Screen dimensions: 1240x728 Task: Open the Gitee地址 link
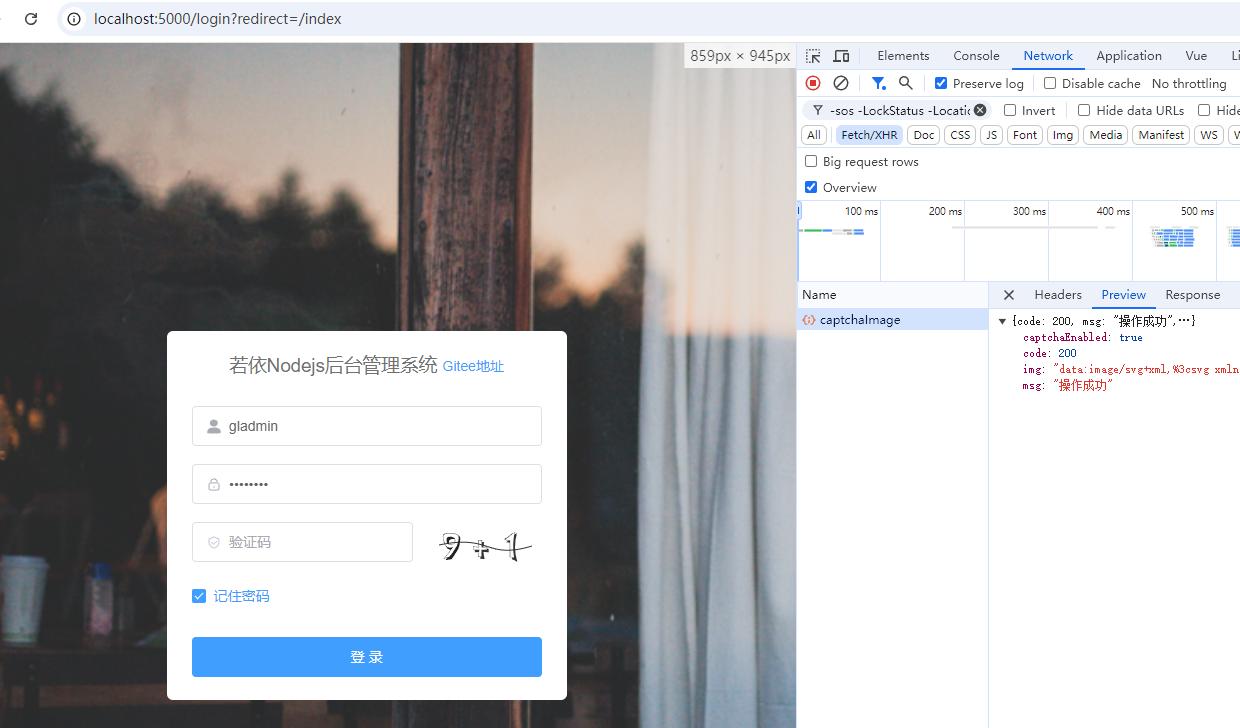point(472,366)
